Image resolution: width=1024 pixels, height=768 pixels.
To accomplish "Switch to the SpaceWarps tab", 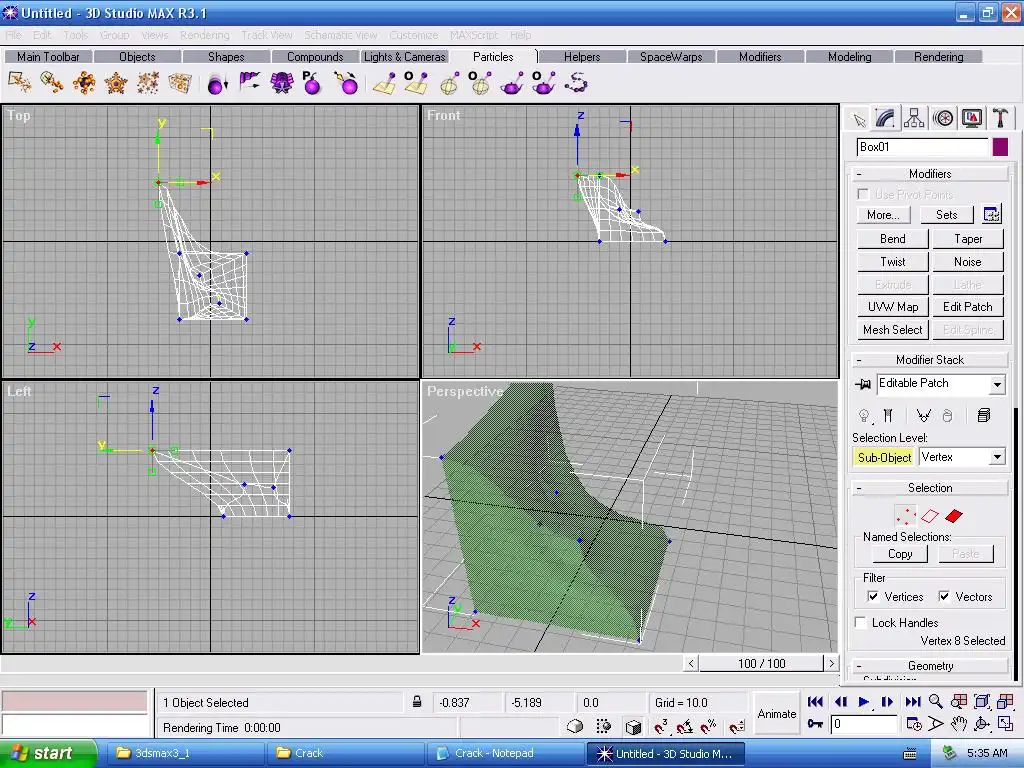I will point(671,57).
